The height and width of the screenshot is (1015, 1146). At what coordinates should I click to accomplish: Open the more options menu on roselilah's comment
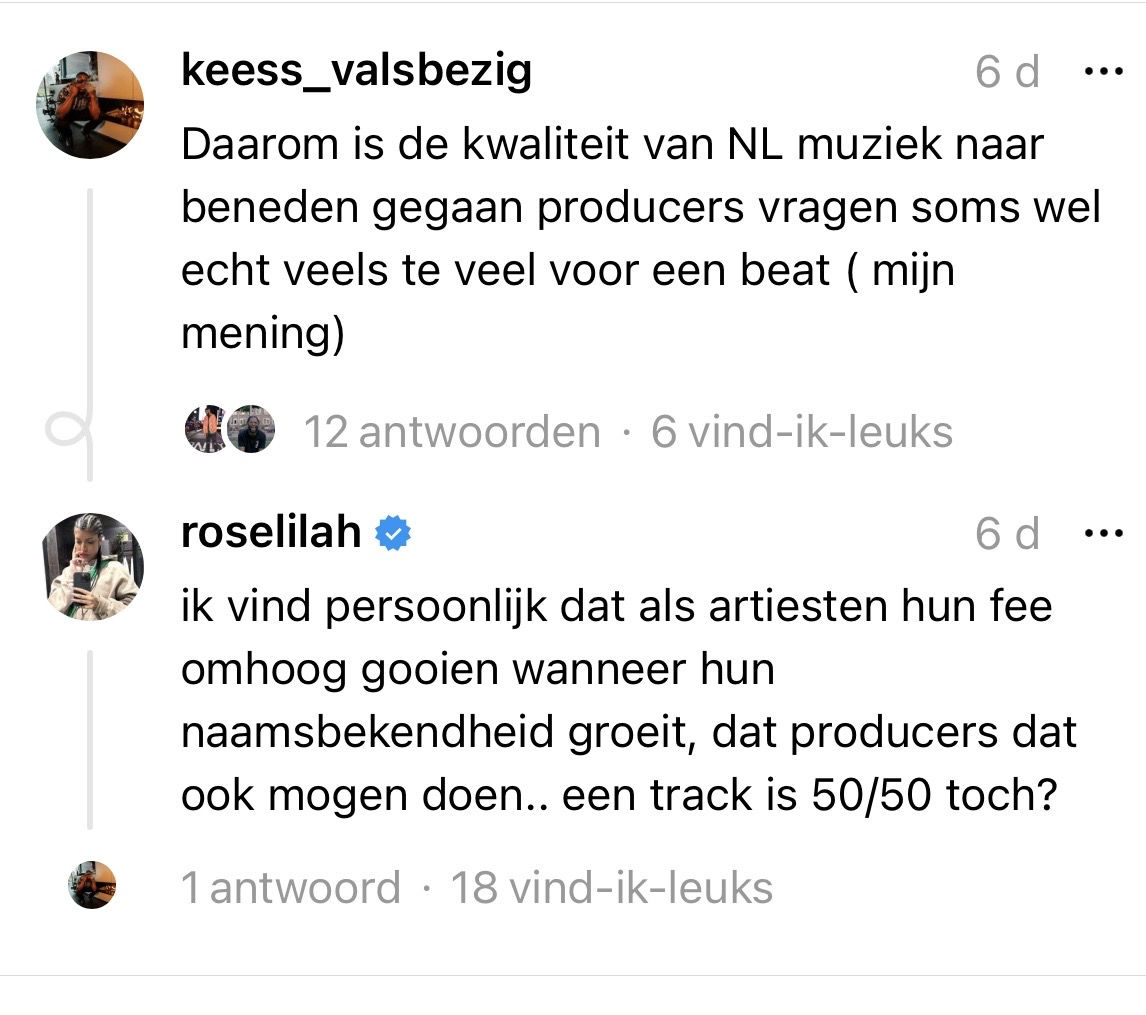[1104, 534]
